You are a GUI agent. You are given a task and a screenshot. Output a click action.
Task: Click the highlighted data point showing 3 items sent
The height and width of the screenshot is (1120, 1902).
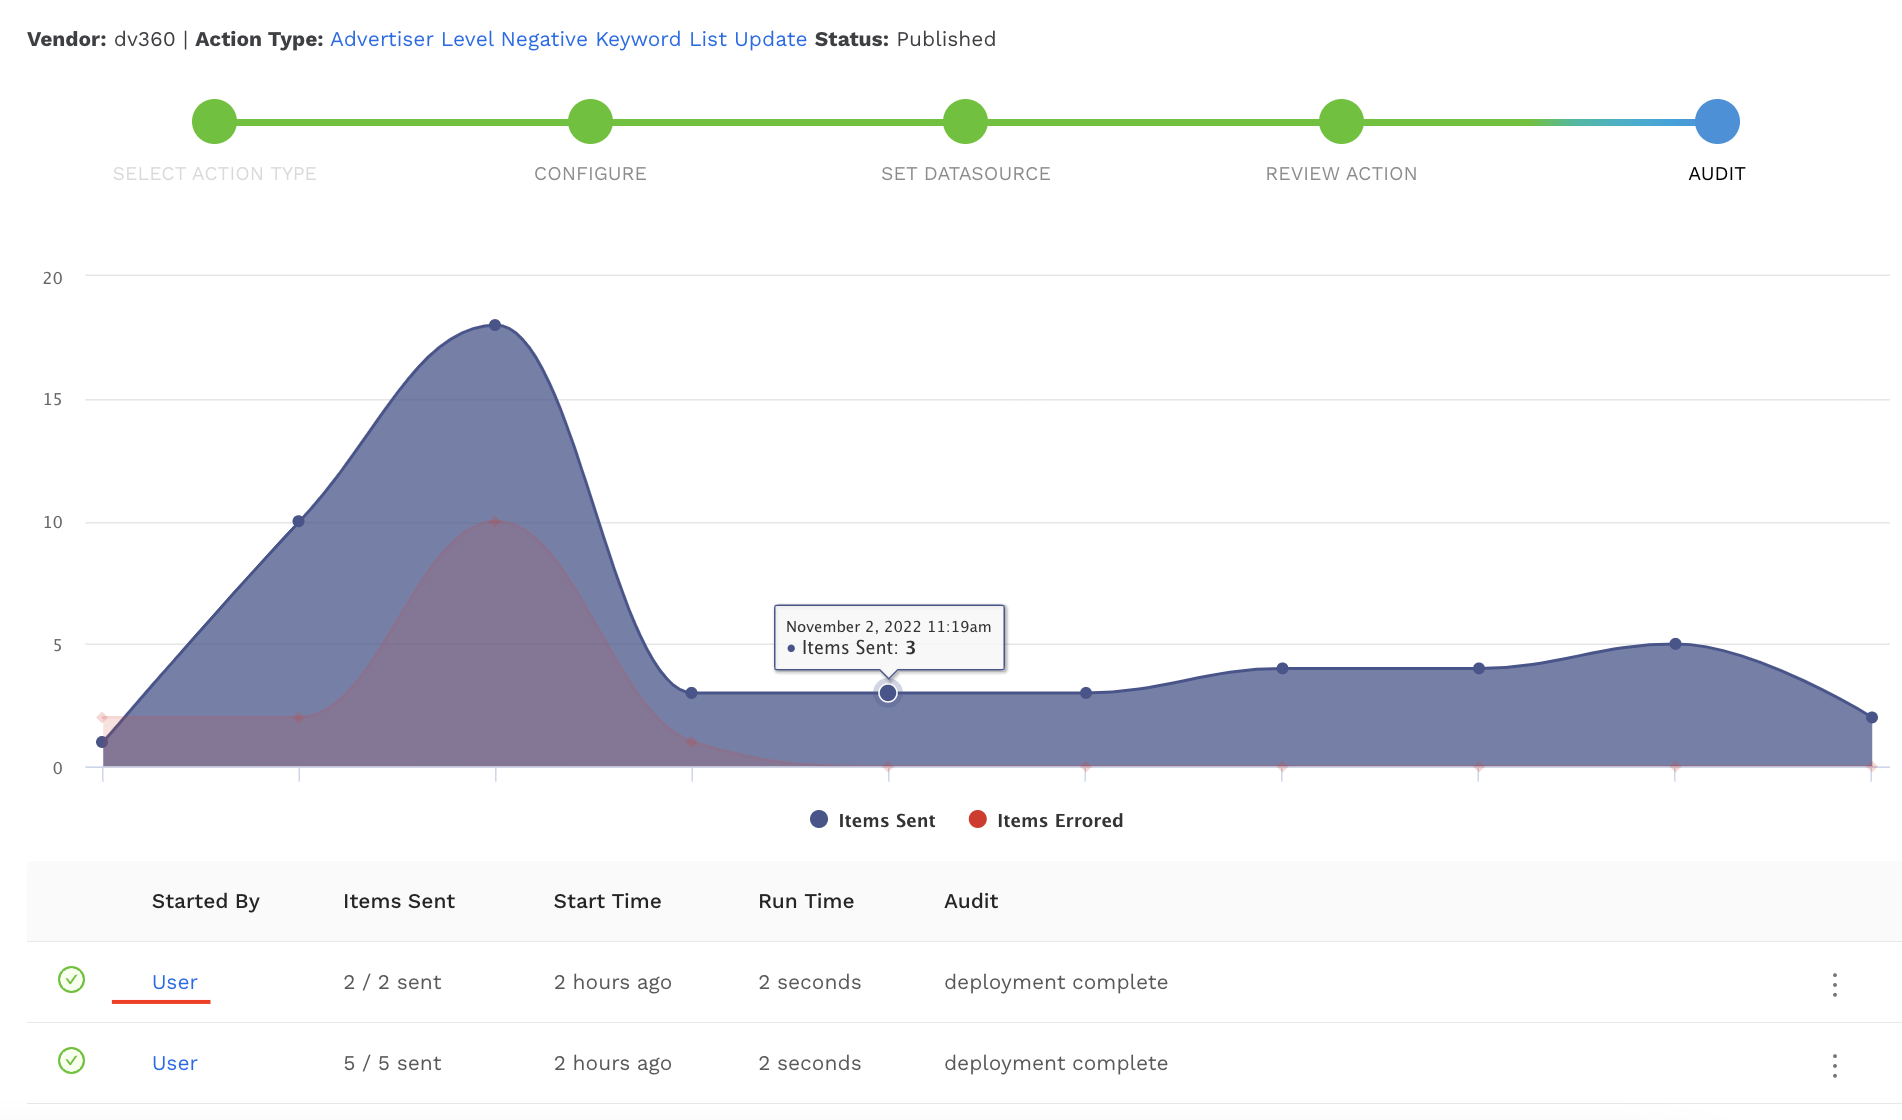point(888,693)
